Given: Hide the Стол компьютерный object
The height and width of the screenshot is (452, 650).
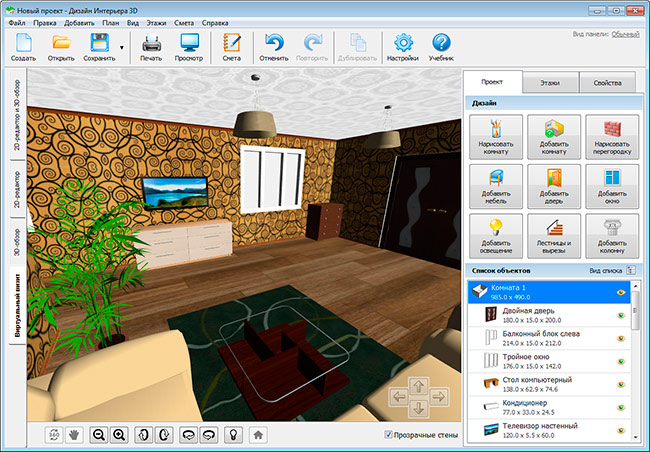Looking at the screenshot, I should [x=621, y=384].
